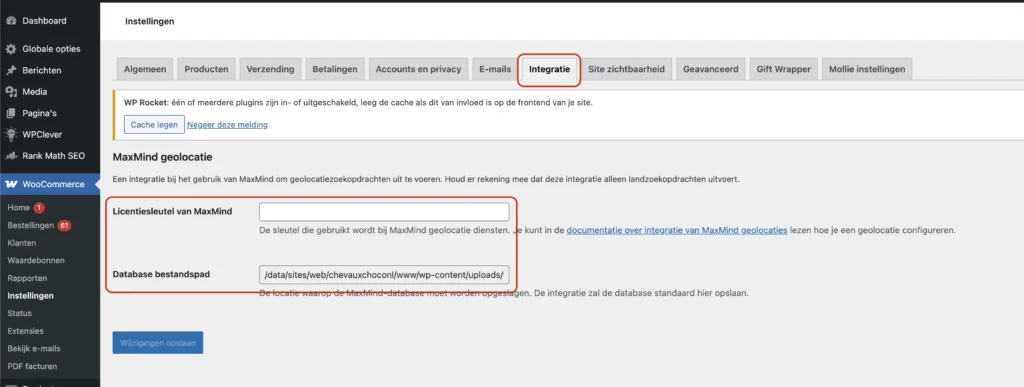Click the Database bestandspad field
The image size is (1024, 387).
[x=384, y=275]
